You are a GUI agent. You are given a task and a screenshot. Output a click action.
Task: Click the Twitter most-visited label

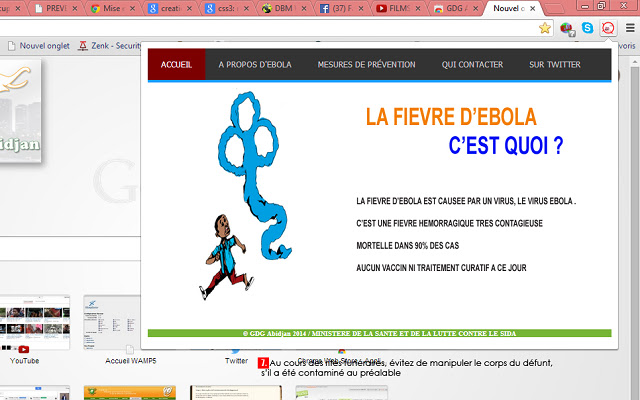click(x=236, y=361)
